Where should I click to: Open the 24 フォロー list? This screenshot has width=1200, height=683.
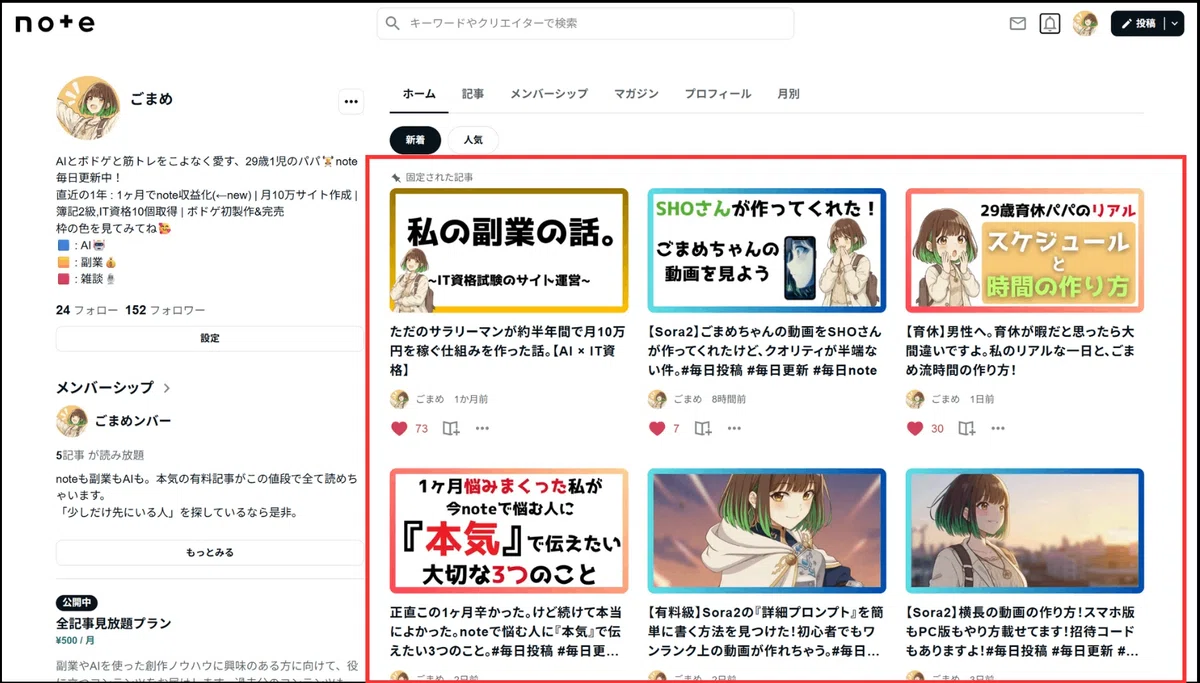point(86,310)
